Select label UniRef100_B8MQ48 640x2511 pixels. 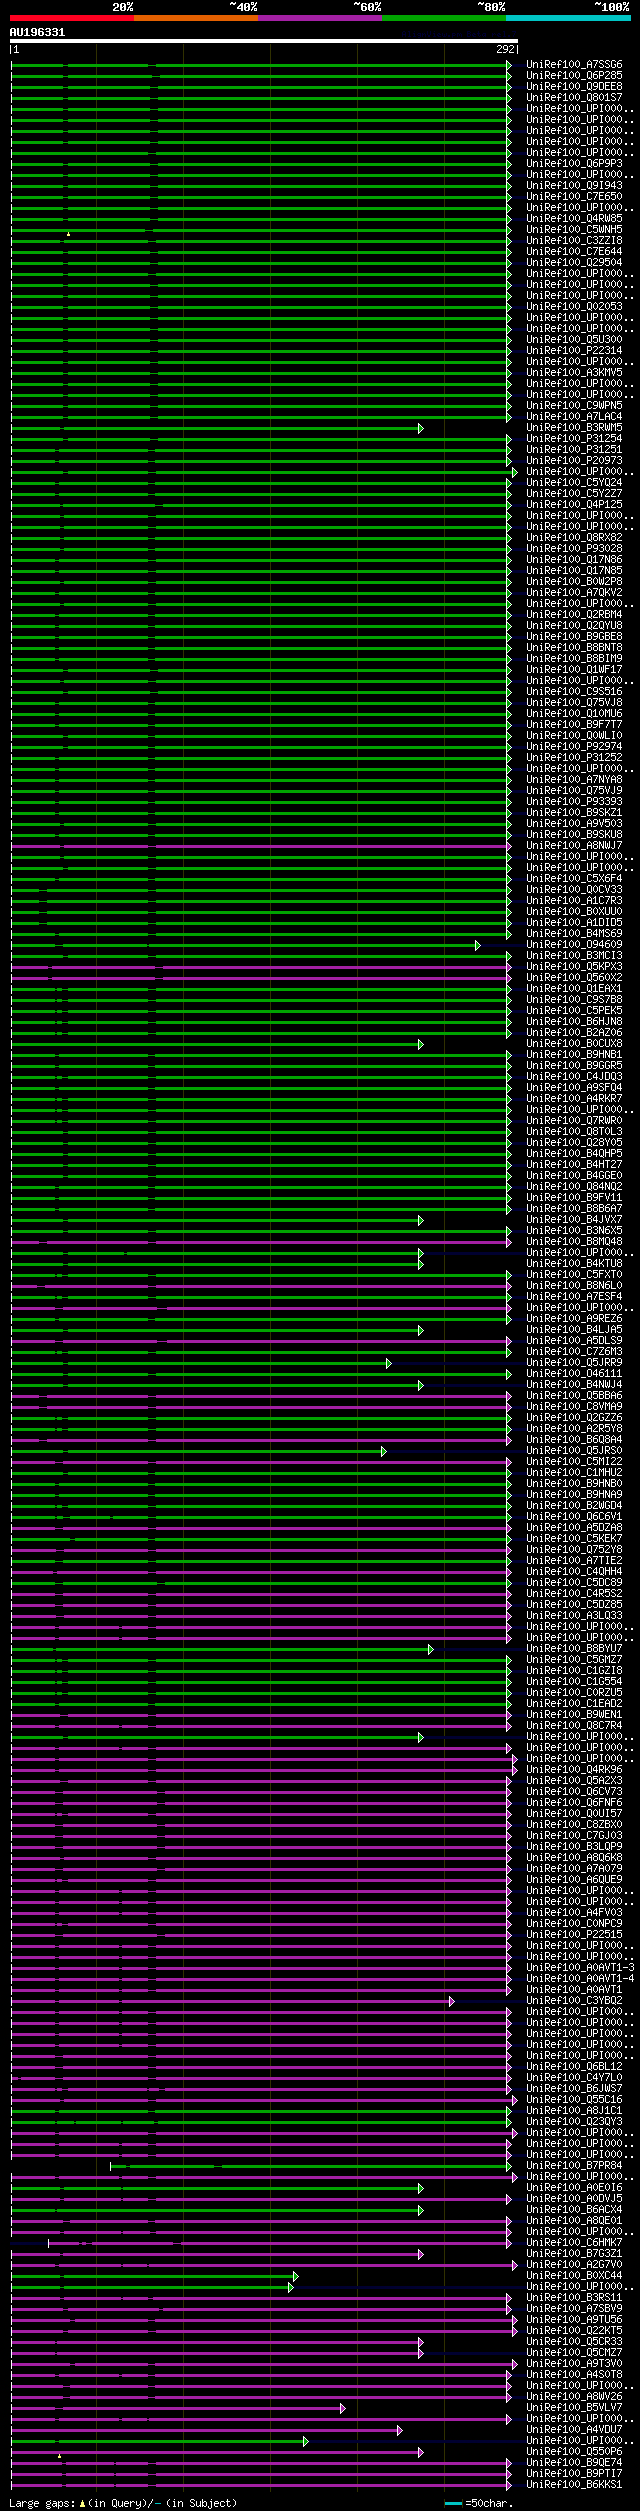click(574, 1242)
